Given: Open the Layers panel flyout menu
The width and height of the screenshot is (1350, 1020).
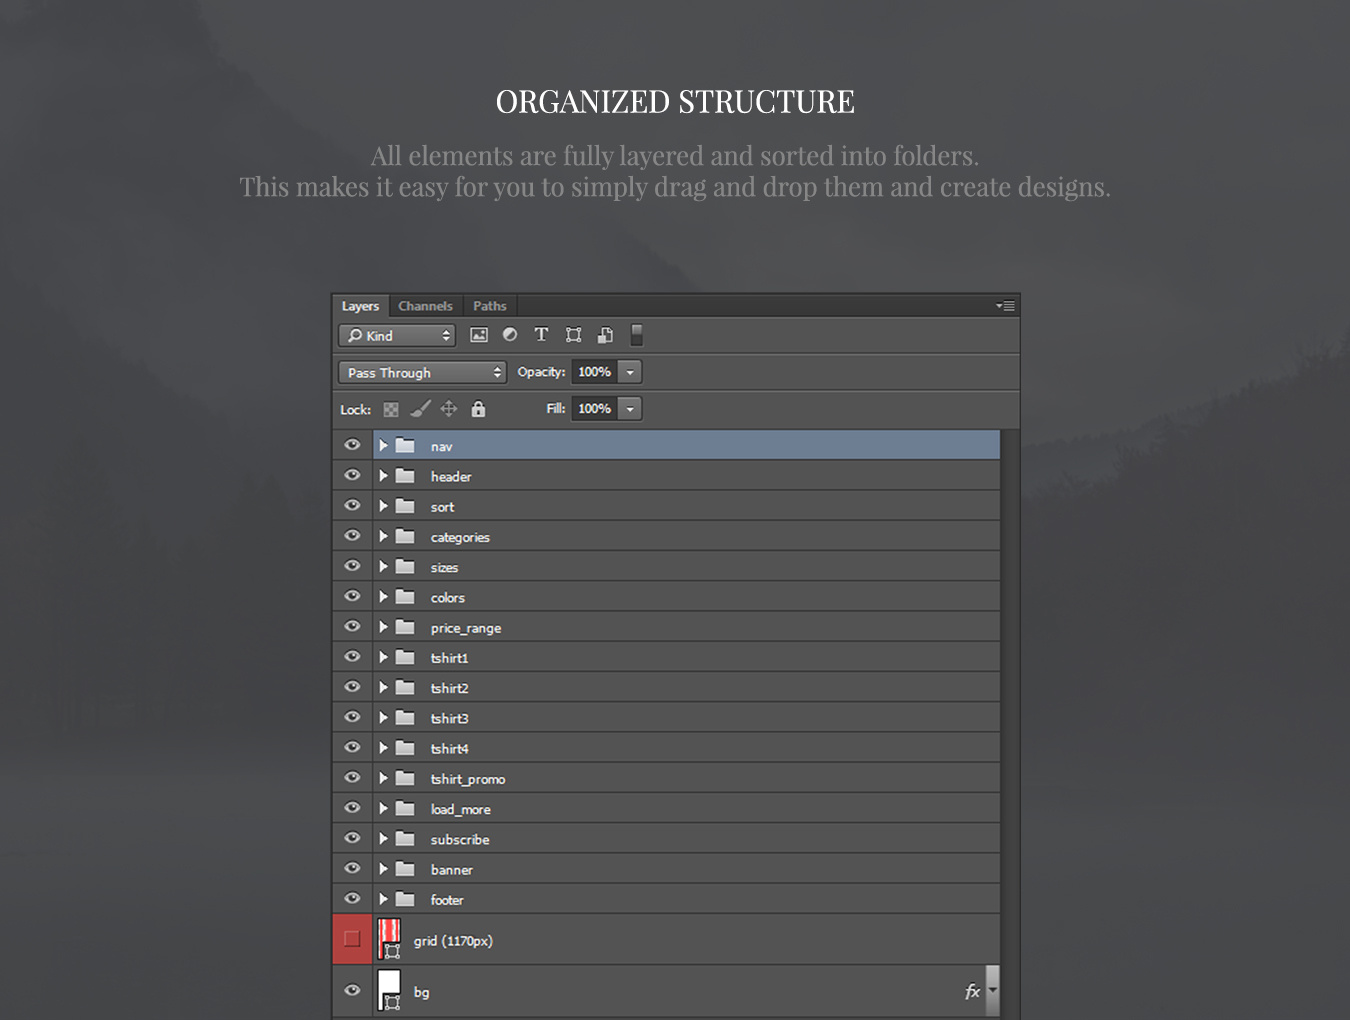Looking at the screenshot, I should (1006, 306).
